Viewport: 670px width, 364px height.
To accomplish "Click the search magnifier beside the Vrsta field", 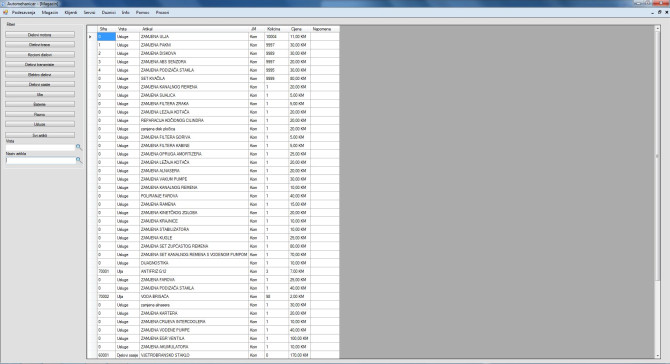I will [79, 147].
